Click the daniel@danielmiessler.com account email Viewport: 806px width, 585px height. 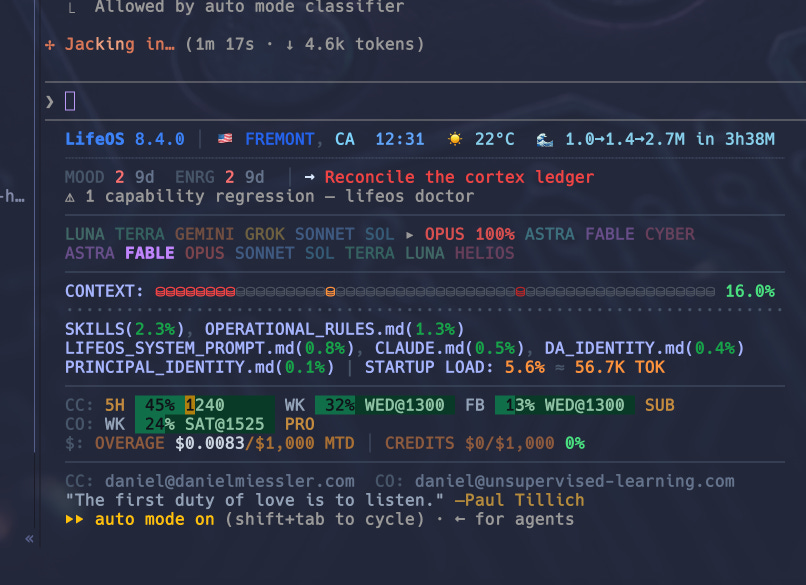(230, 481)
